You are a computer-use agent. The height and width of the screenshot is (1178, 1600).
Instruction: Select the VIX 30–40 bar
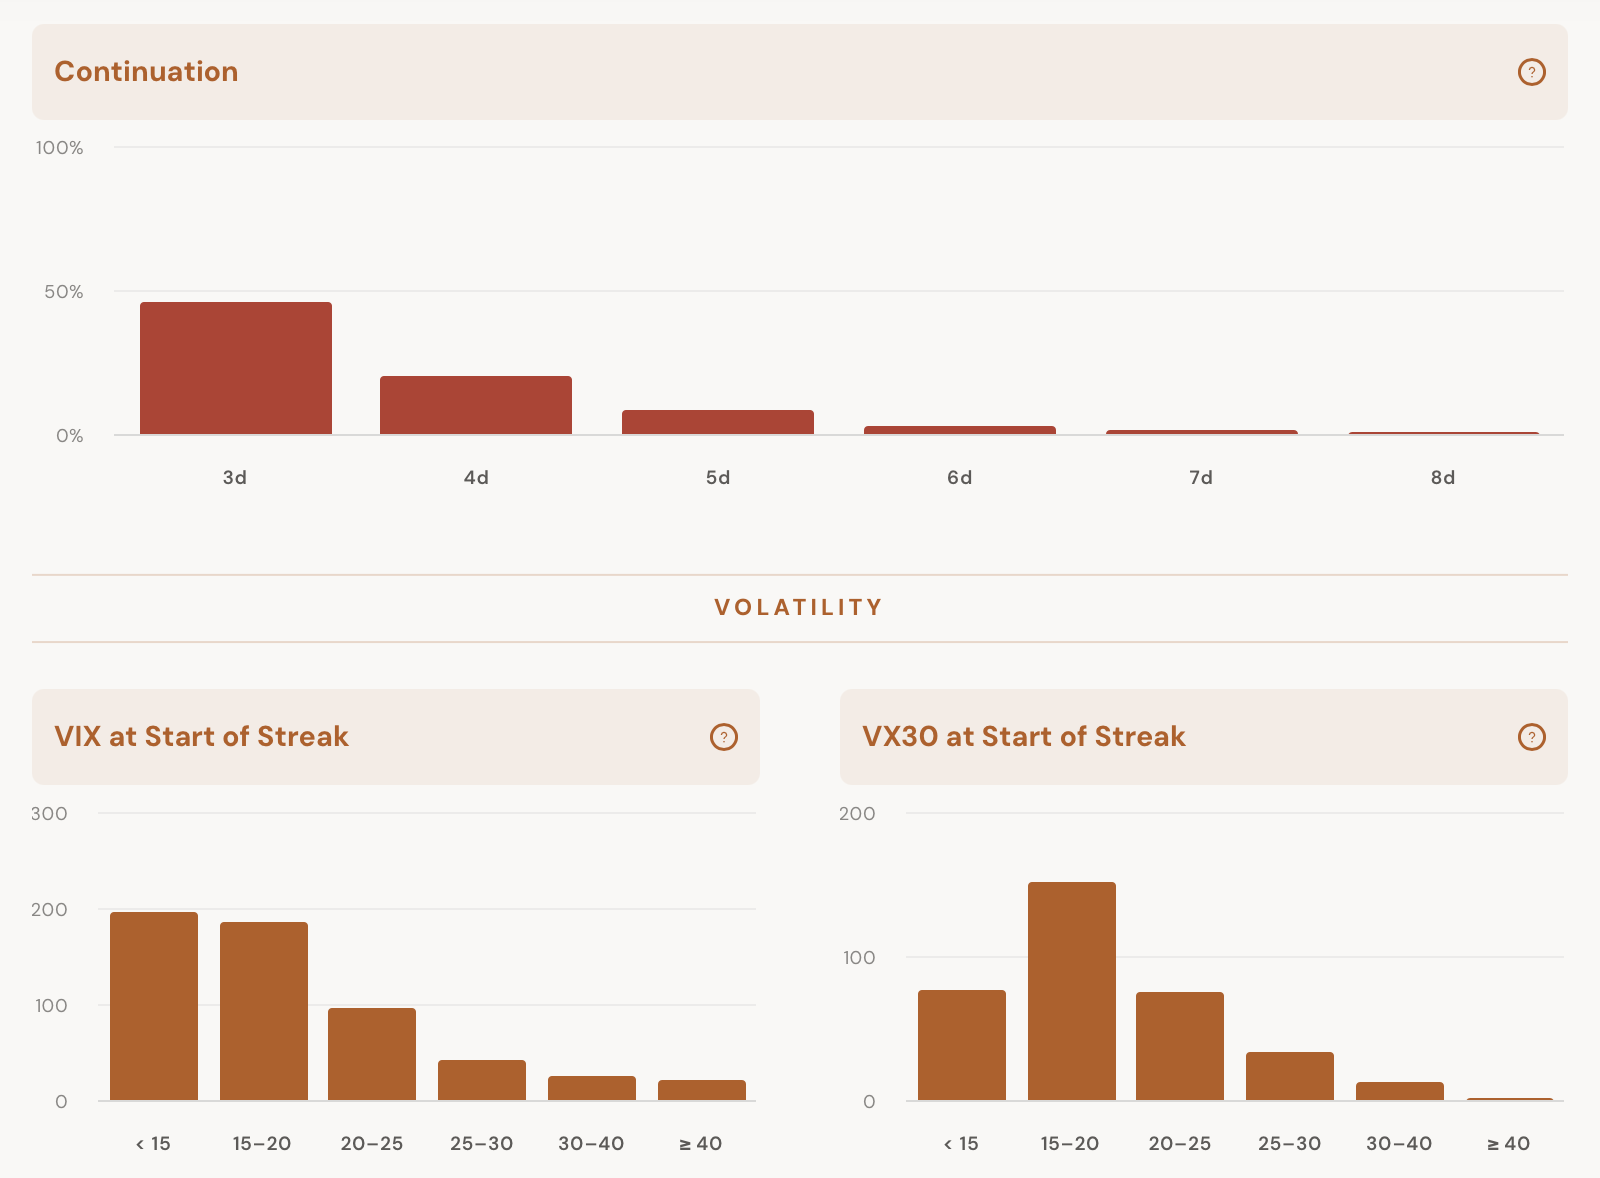592,1088
